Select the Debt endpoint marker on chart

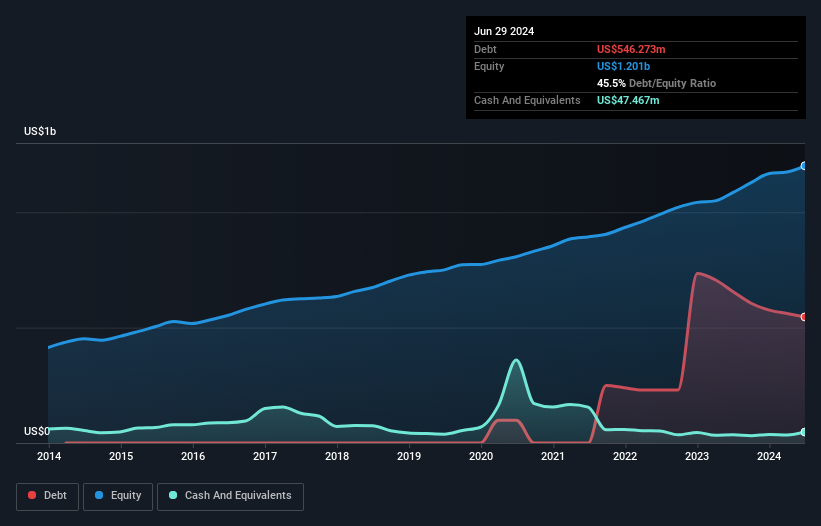804,317
